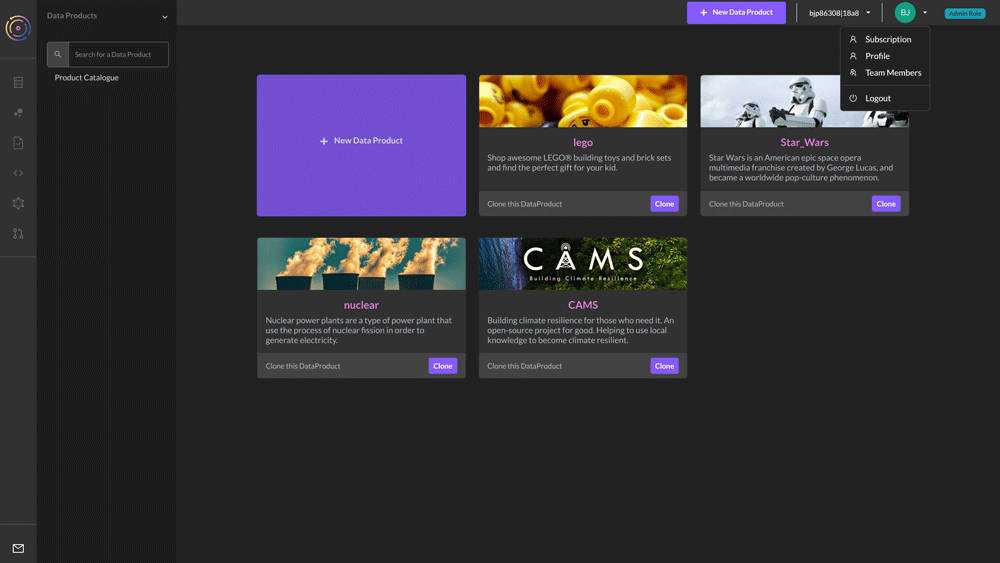Screen dimensions: 1000x563
Task: Open the table-list sidebar icon
Action: click(x=18, y=82)
